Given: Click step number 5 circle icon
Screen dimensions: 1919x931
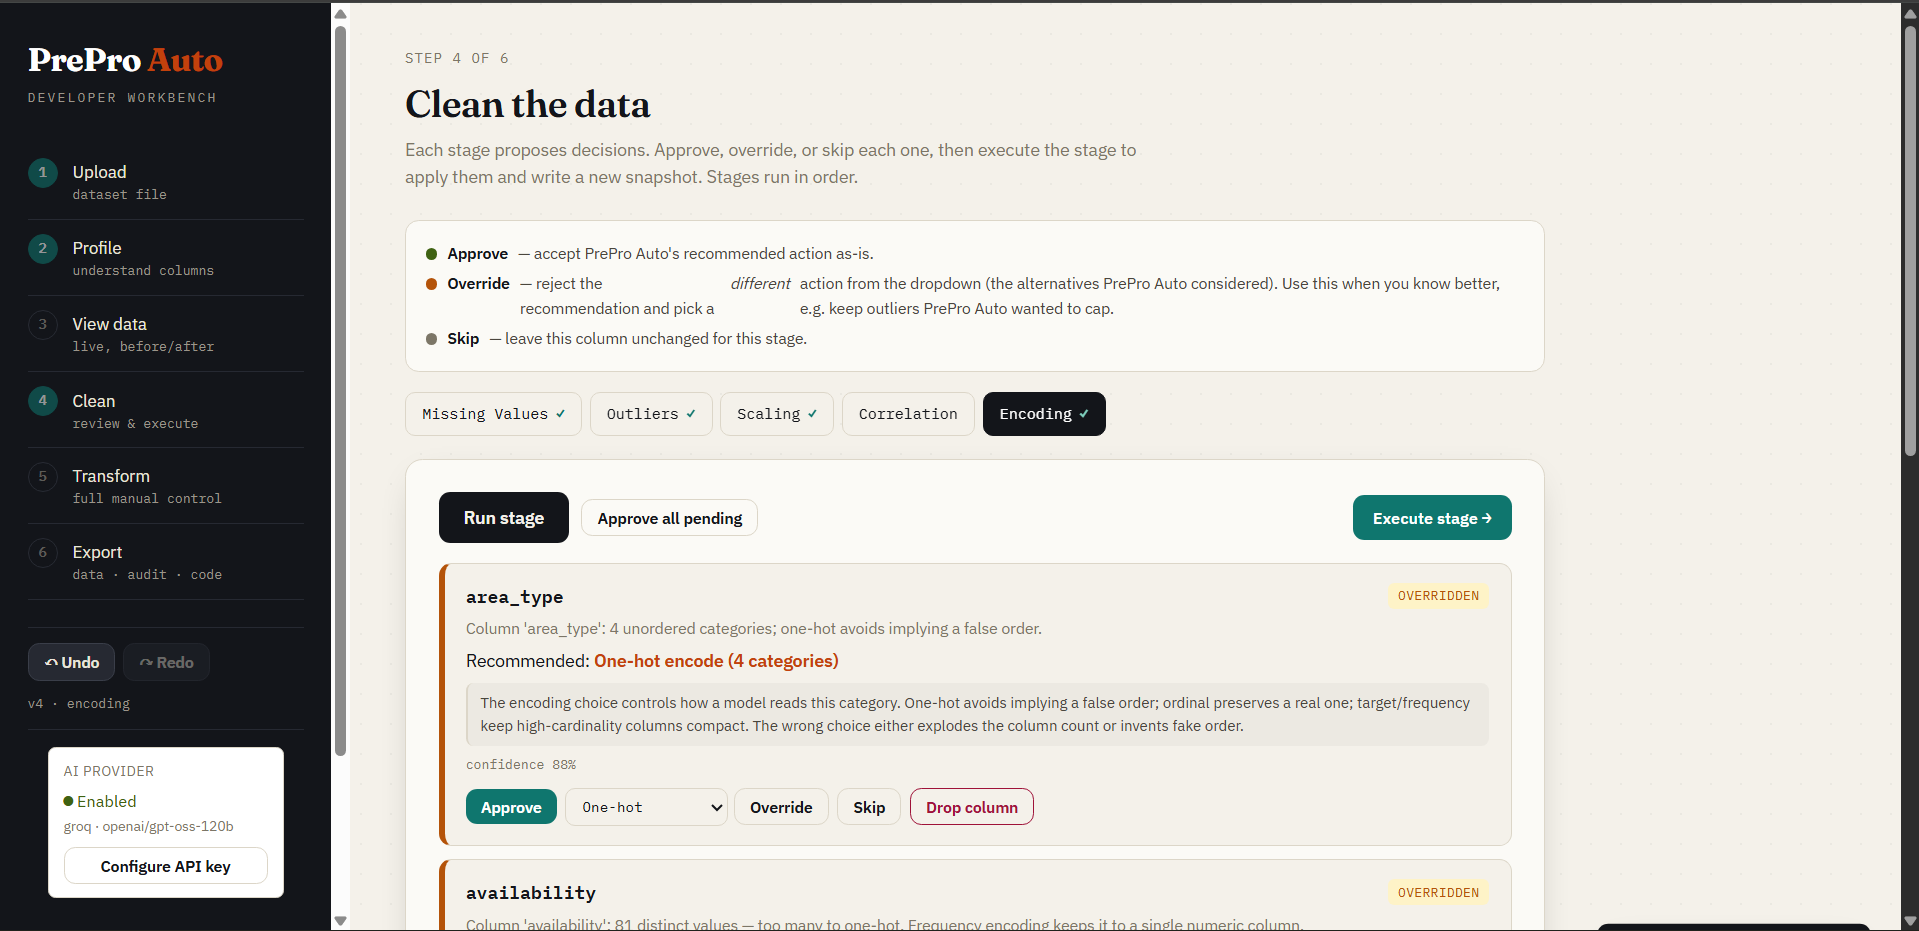Looking at the screenshot, I should point(42,476).
